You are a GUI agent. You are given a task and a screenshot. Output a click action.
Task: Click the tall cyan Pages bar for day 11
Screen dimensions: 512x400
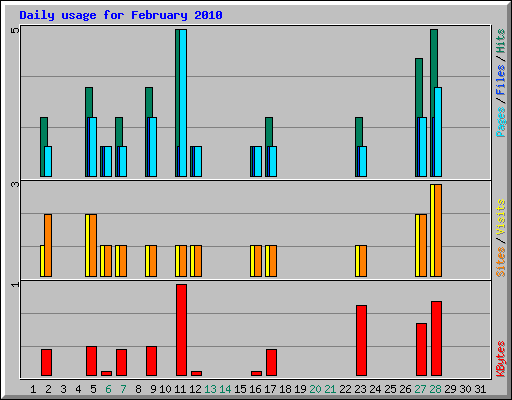(183, 103)
